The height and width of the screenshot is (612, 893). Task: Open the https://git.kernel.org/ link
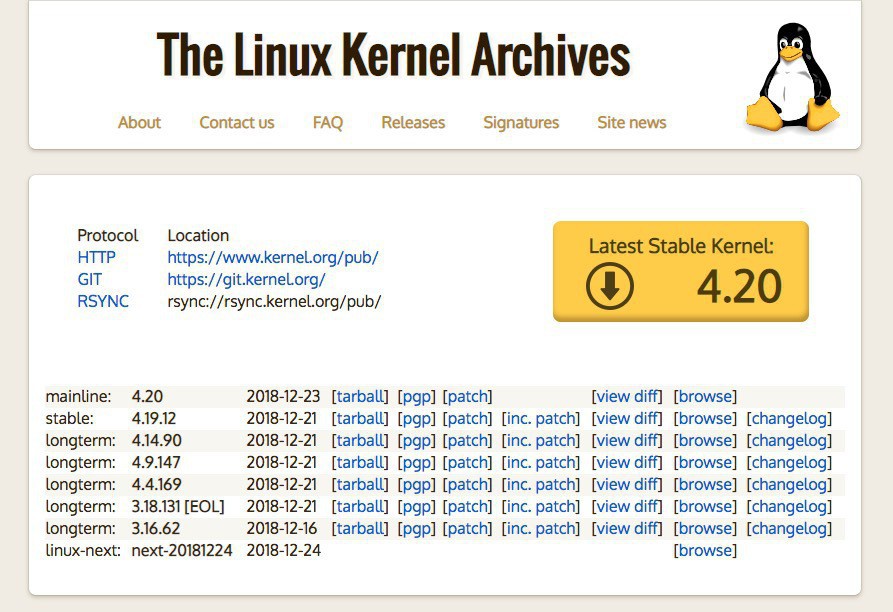coord(247,280)
